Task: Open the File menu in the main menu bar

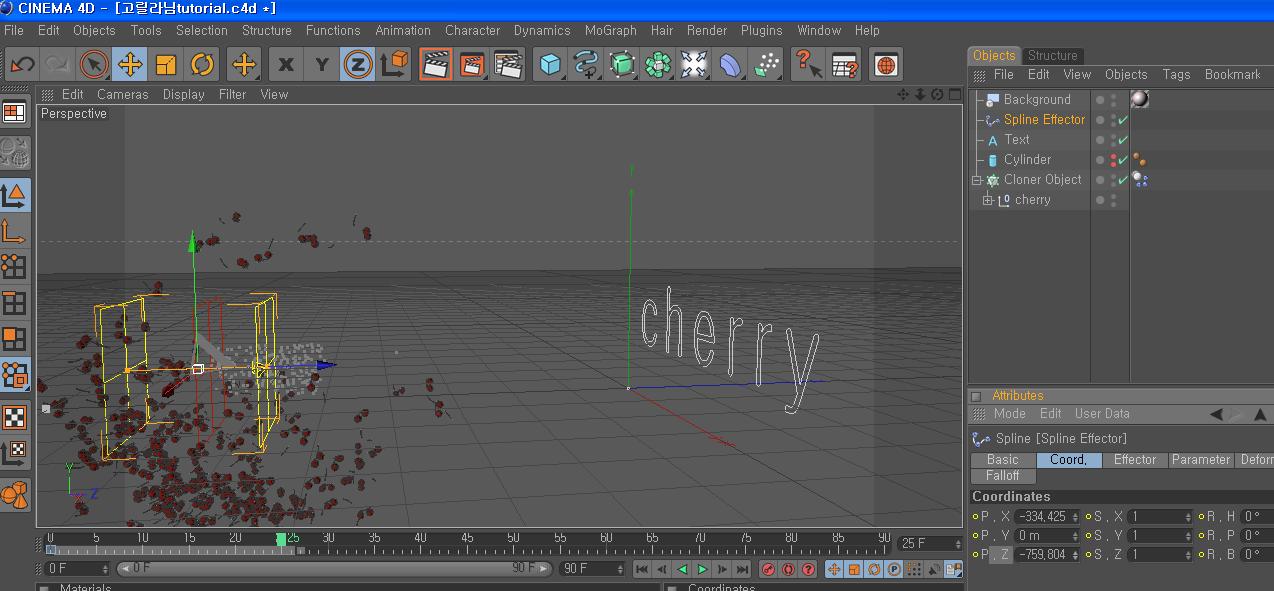Action: pos(14,30)
